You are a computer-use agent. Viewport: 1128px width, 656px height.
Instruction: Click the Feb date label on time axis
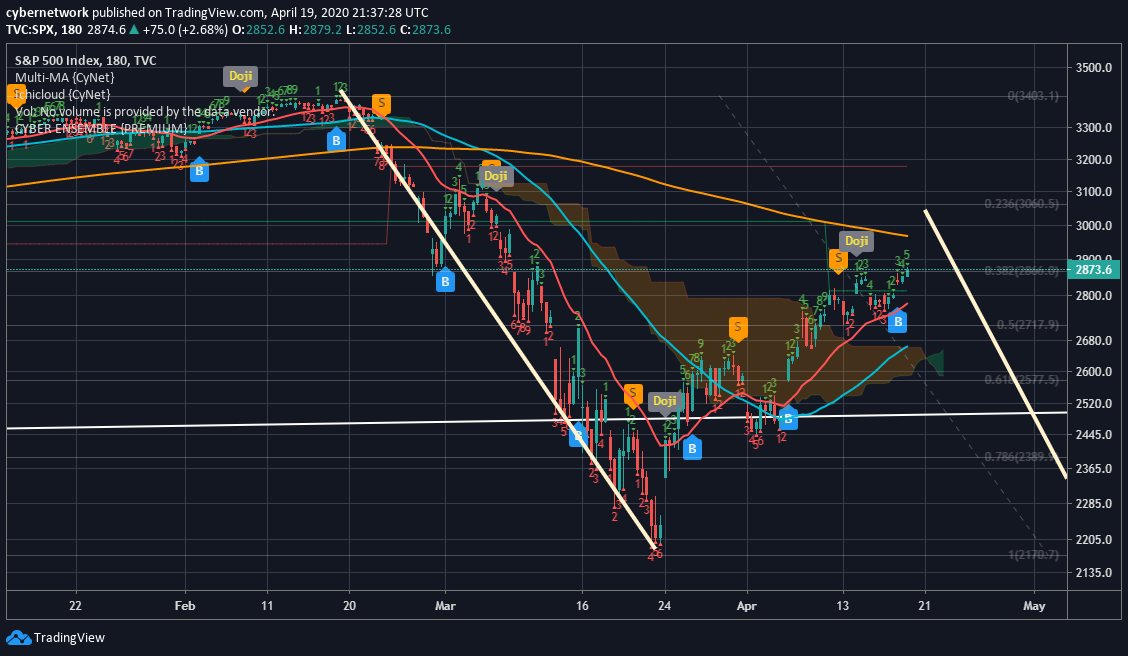click(x=185, y=606)
